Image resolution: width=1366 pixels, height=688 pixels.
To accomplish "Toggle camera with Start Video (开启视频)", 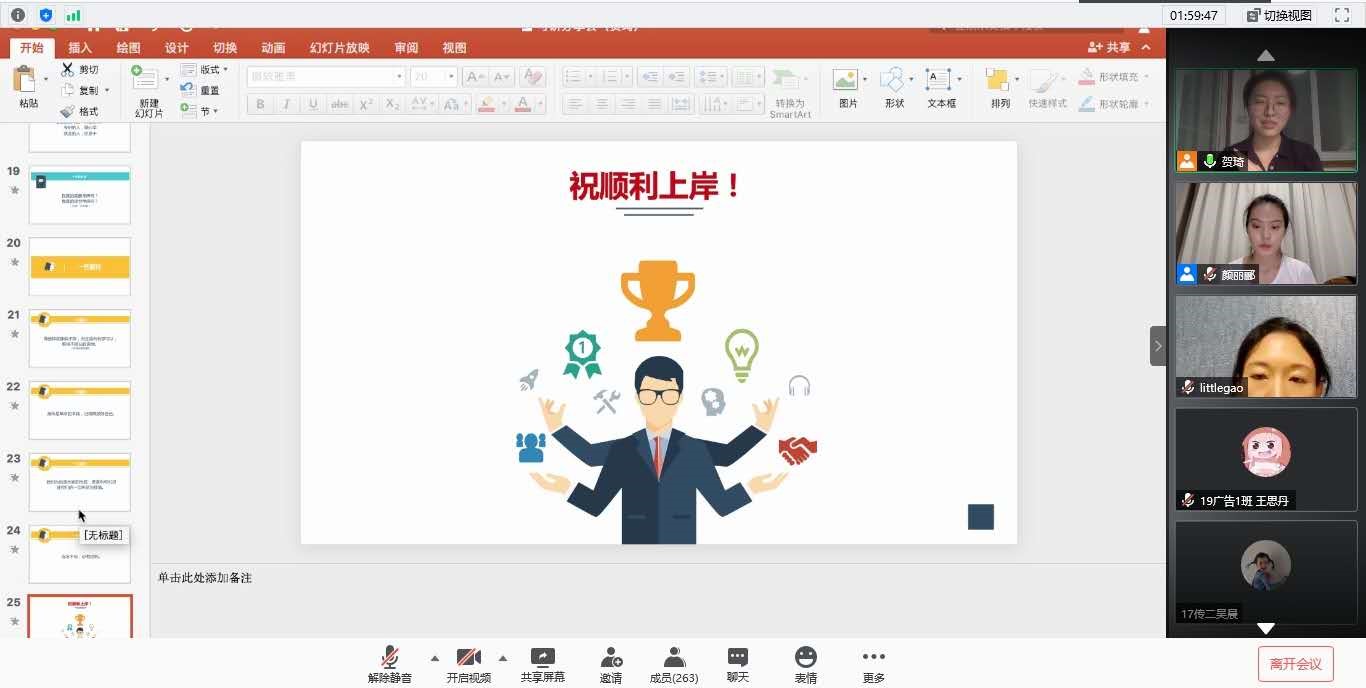I will pos(468,657).
